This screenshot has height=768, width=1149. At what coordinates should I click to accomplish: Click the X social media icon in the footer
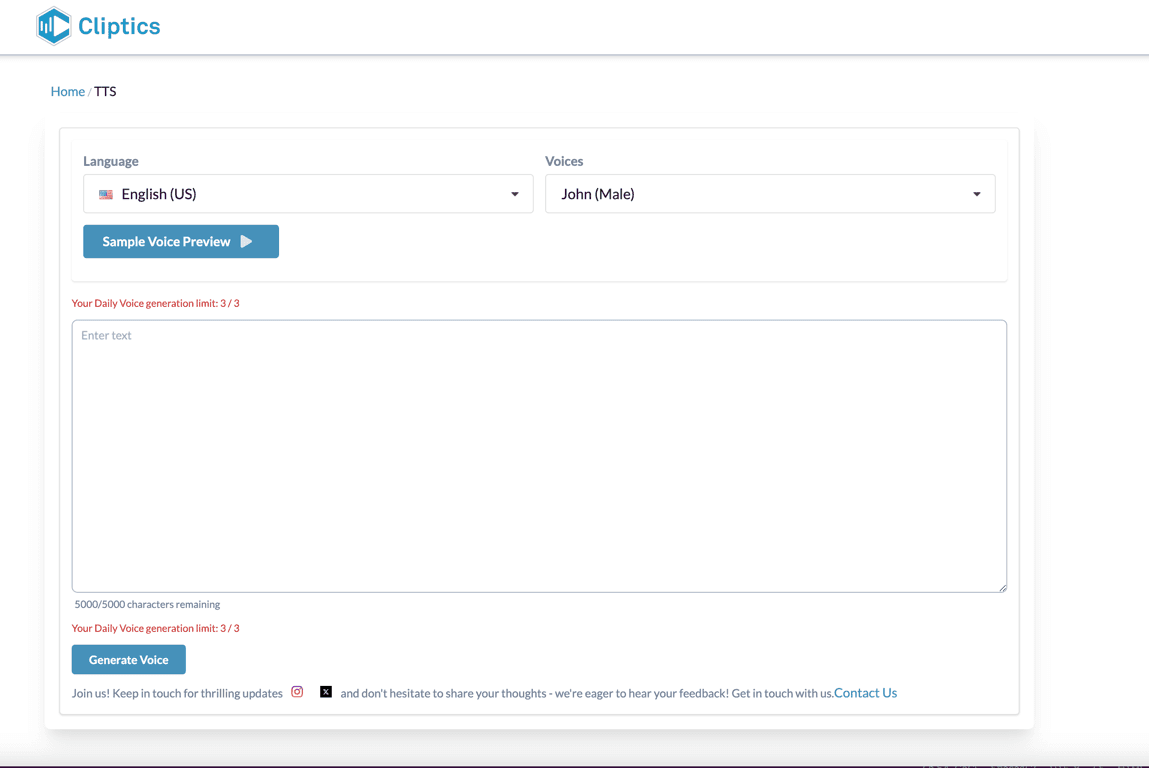[326, 691]
